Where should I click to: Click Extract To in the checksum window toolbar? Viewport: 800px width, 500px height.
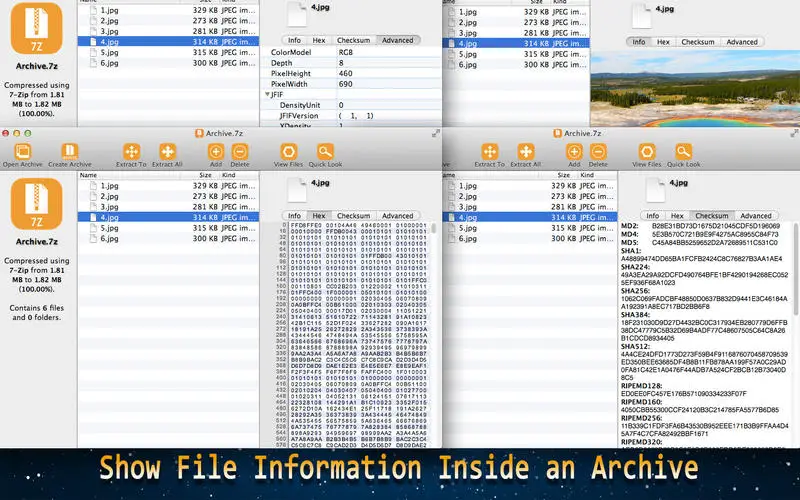pos(489,155)
